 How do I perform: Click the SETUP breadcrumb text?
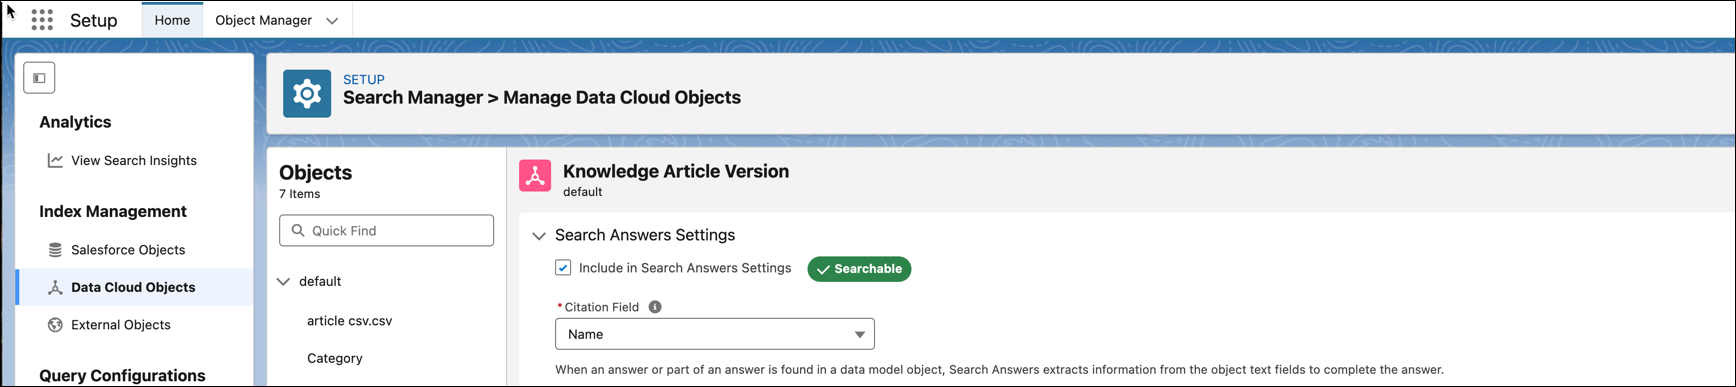(x=364, y=79)
